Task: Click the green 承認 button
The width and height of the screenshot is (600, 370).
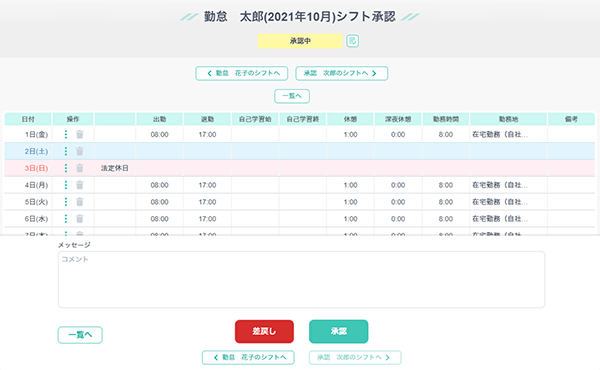Action: 339,331
